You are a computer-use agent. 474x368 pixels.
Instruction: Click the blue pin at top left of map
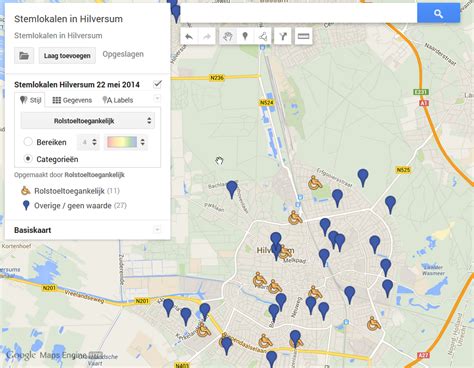tap(175, 13)
